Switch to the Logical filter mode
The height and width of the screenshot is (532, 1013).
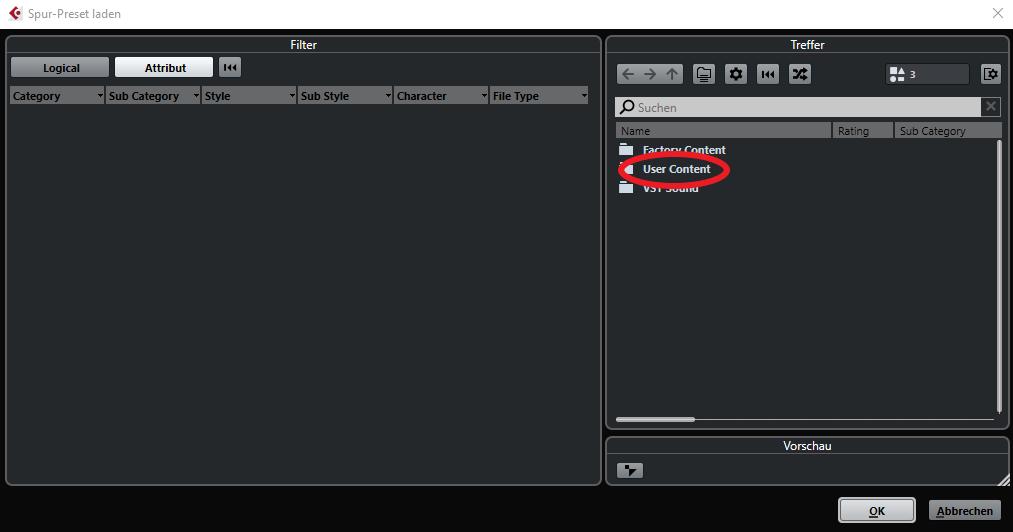click(61, 68)
